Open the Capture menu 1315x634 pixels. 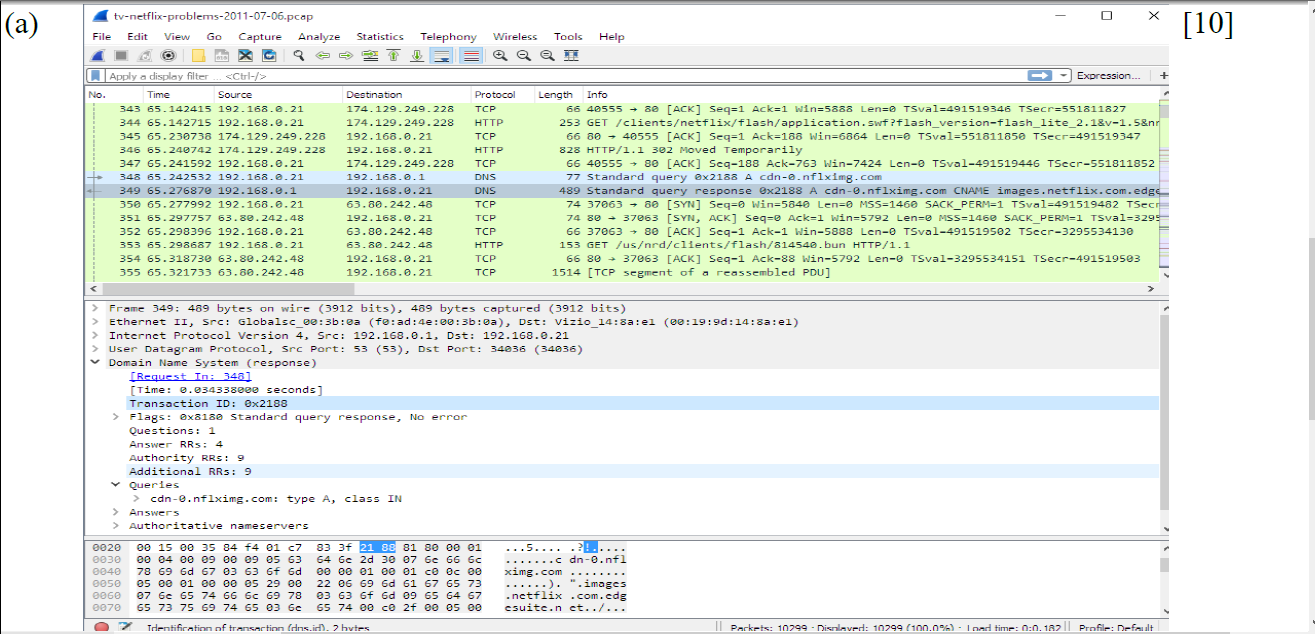click(260, 37)
